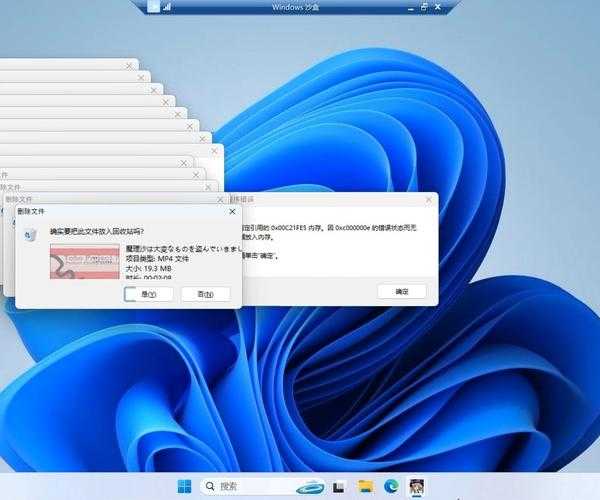Launch Microsoft Edge from the taskbar
Screen dimensions: 600x500
(x=391, y=487)
